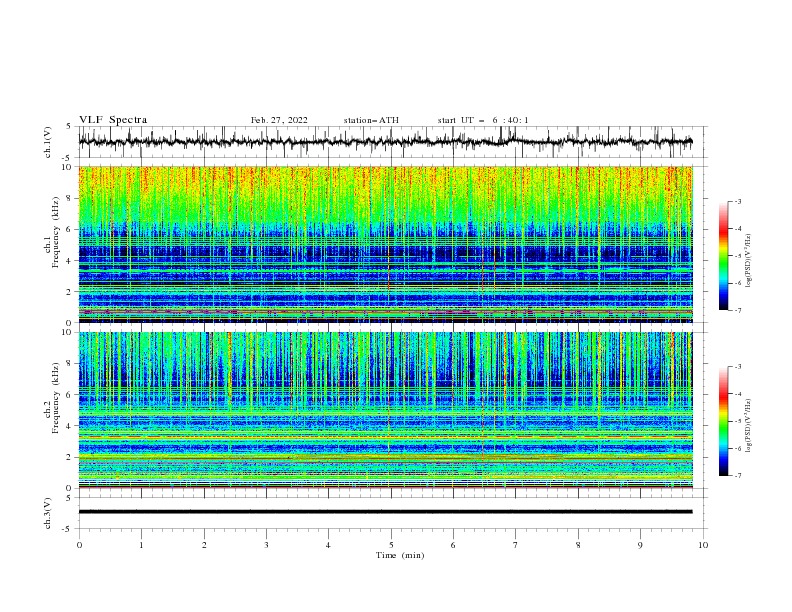Click the time axis tick label '7'
Viewport: 792px width, 612px height.
[516, 545]
